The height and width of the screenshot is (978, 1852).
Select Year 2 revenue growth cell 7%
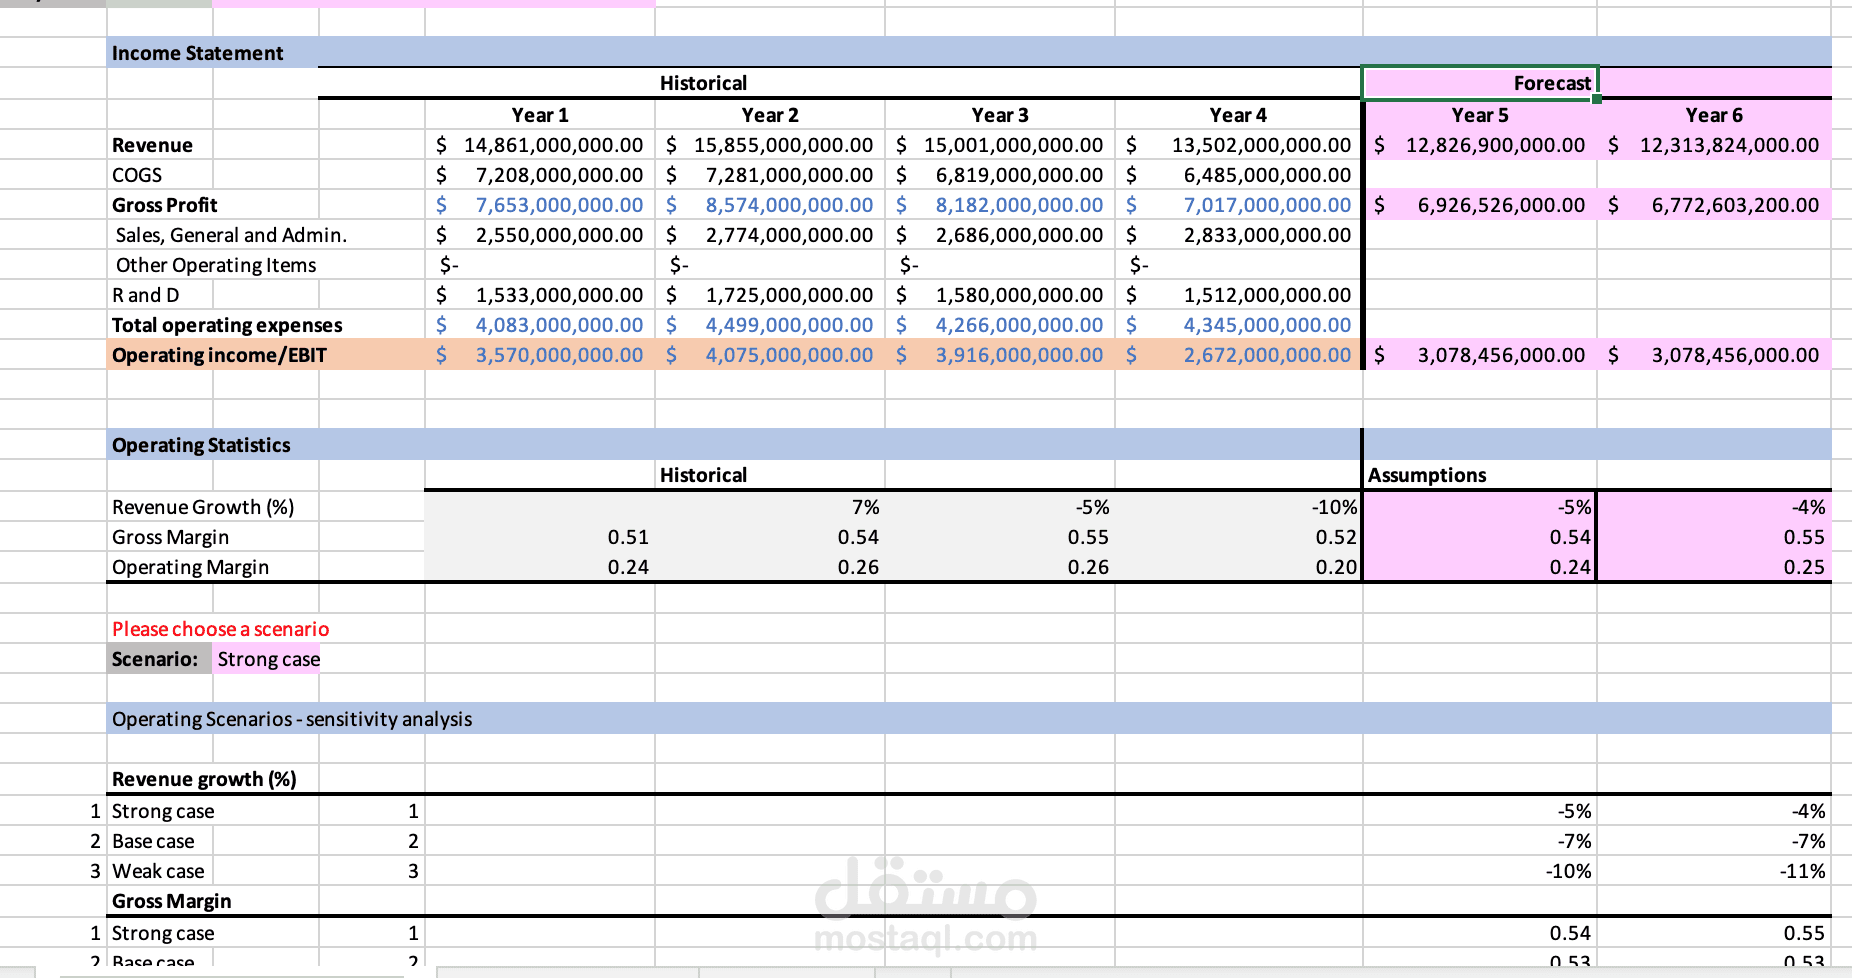[x=770, y=507]
